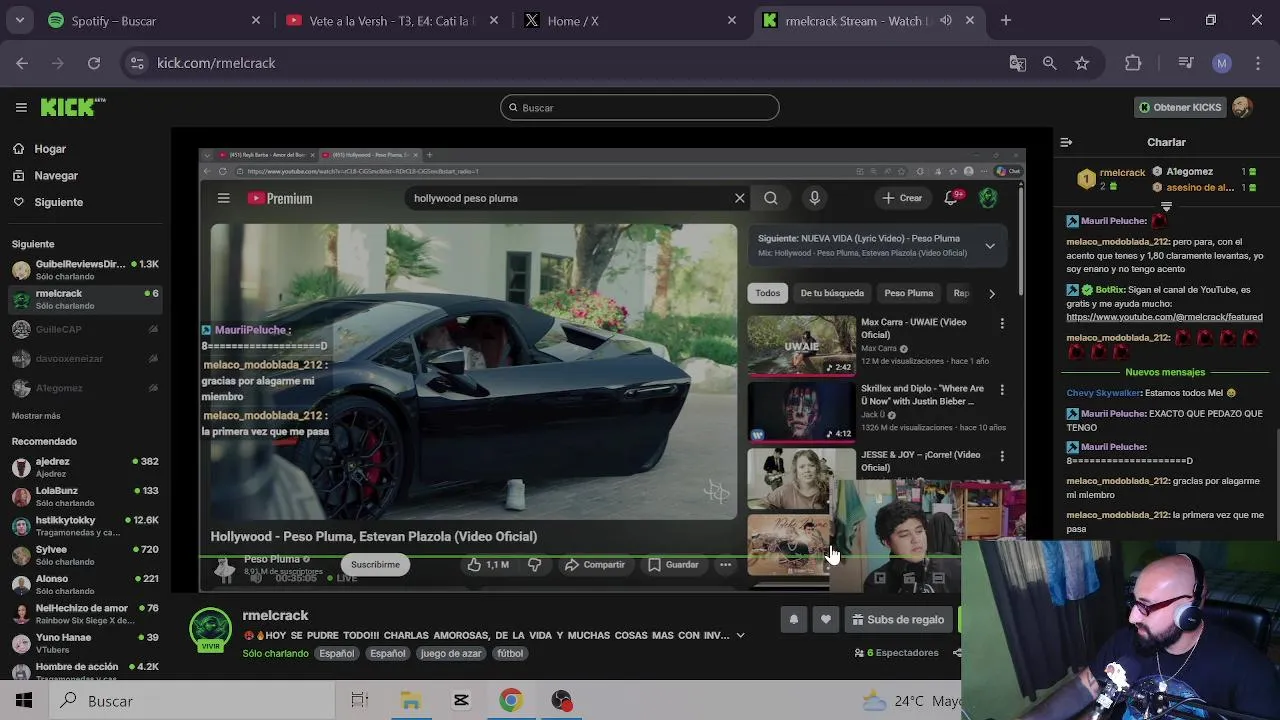This screenshot has width=1280, height=720.
Task: Go forward in the browser
Action: coord(58,63)
